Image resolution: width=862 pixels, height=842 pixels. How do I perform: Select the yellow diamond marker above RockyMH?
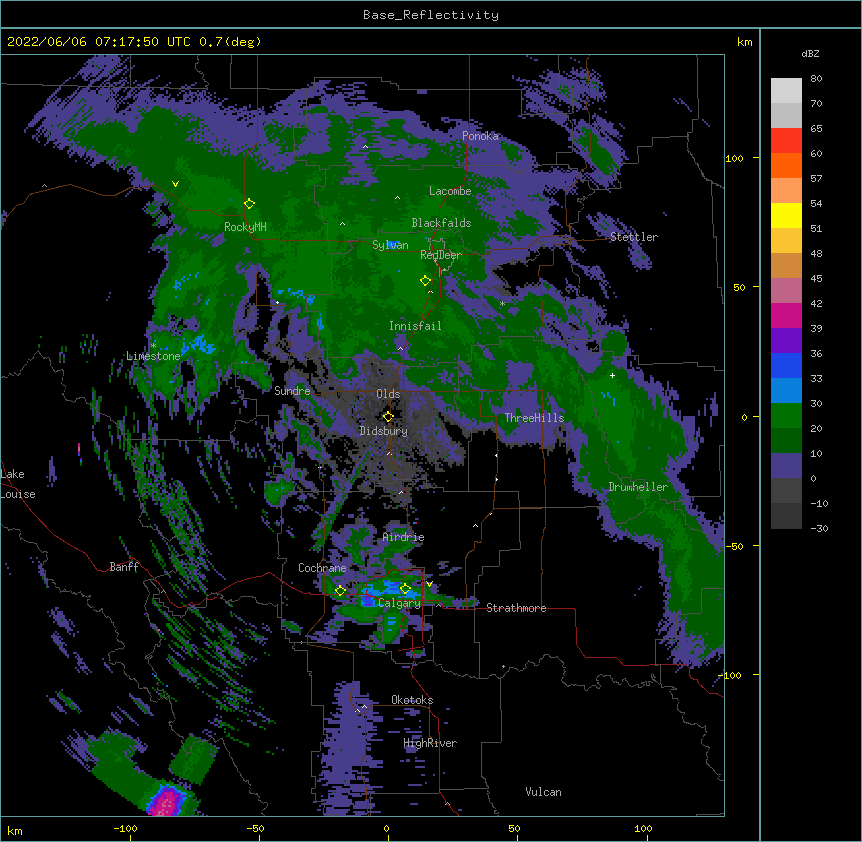[249, 204]
